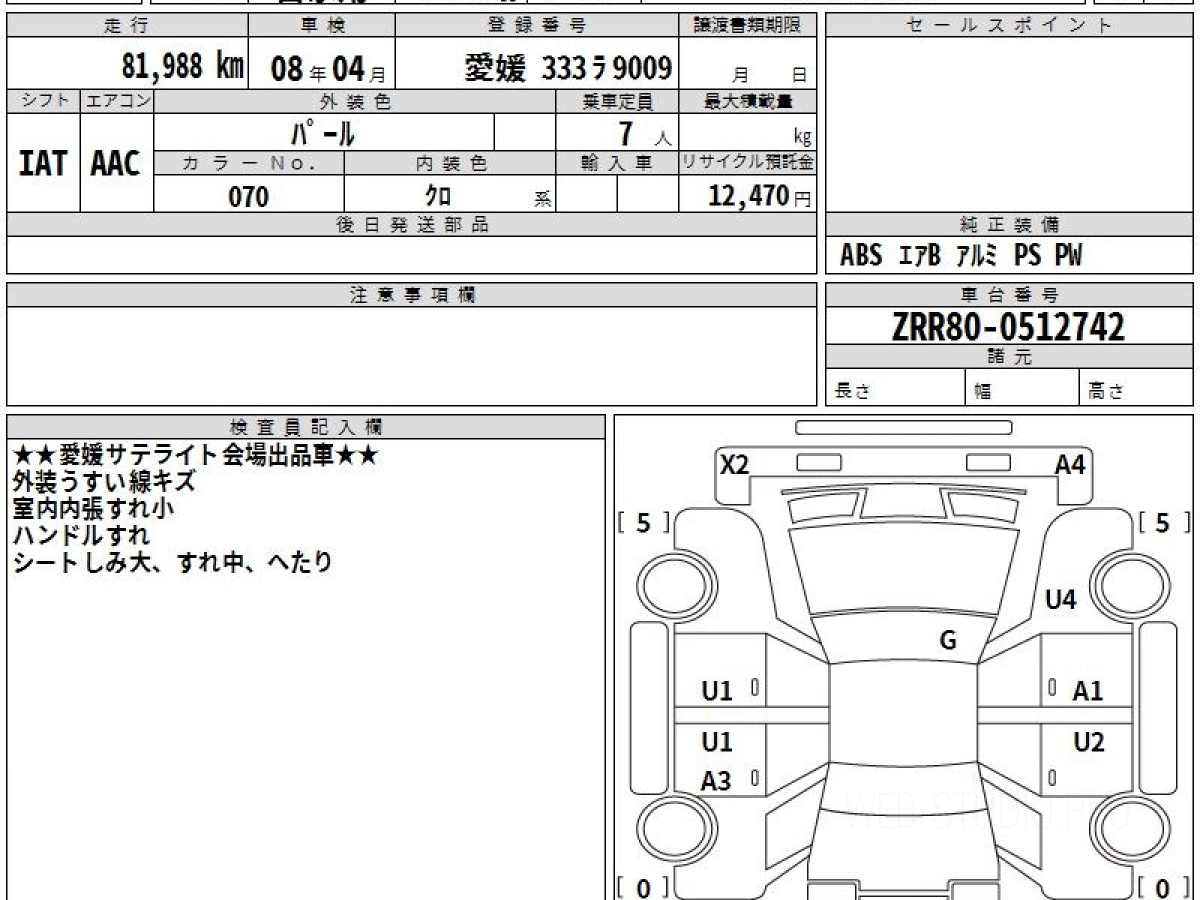
Task: Click the [5] tire rating left of diagram
Action: click(644, 522)
